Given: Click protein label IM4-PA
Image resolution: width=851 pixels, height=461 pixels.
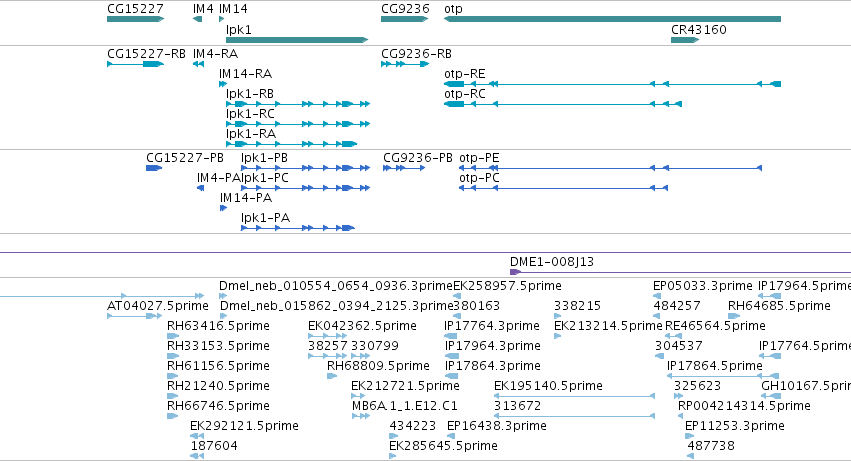Looking at the screenshot, I should 218,178.
